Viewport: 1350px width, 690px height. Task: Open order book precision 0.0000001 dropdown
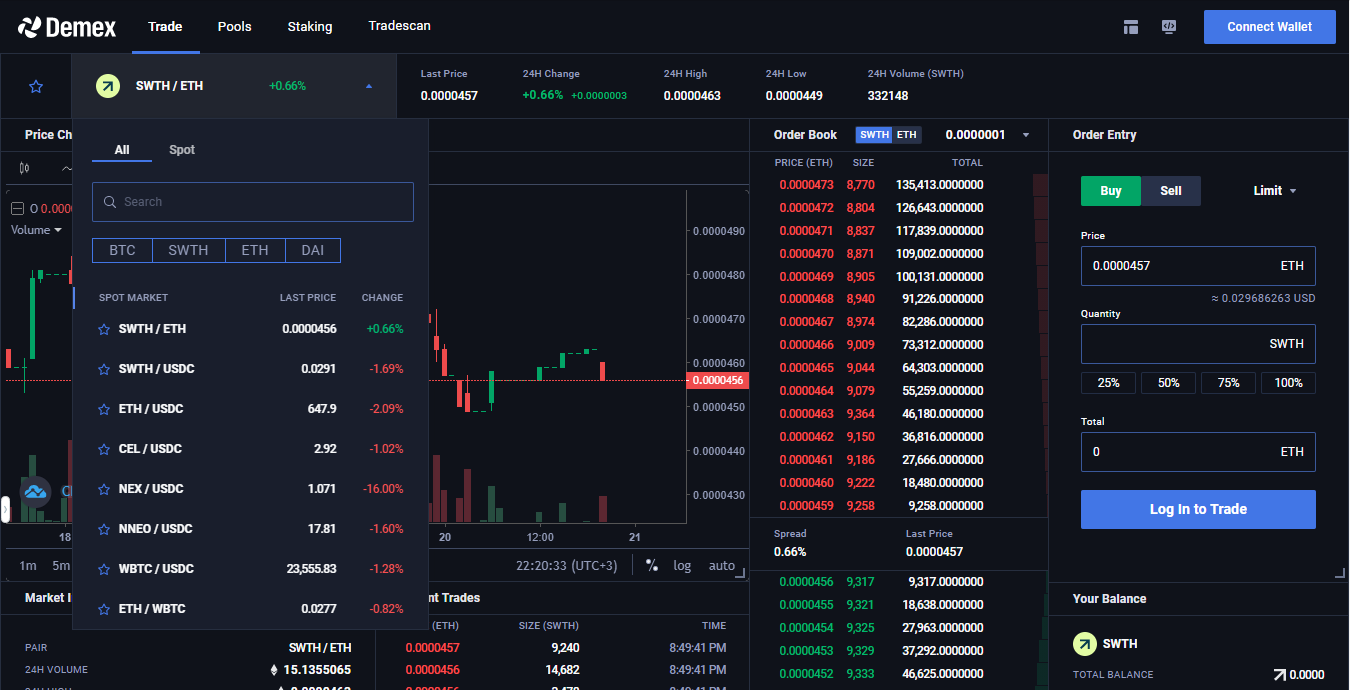point(988,135)
